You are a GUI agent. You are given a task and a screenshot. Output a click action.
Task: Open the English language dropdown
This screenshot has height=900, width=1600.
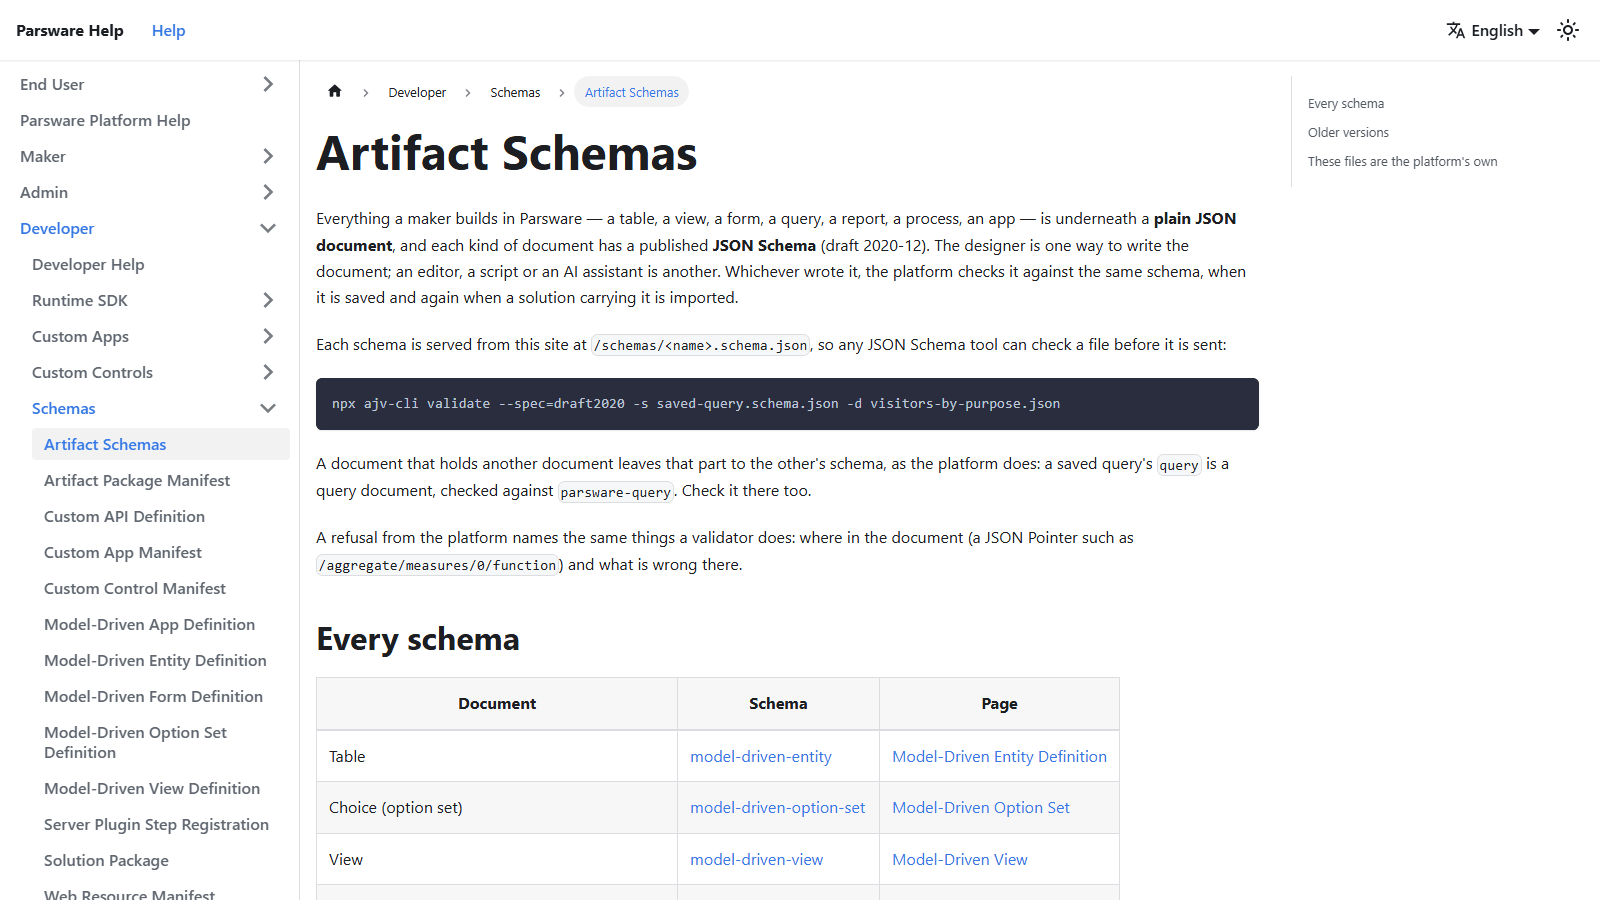pos(1493,30)
